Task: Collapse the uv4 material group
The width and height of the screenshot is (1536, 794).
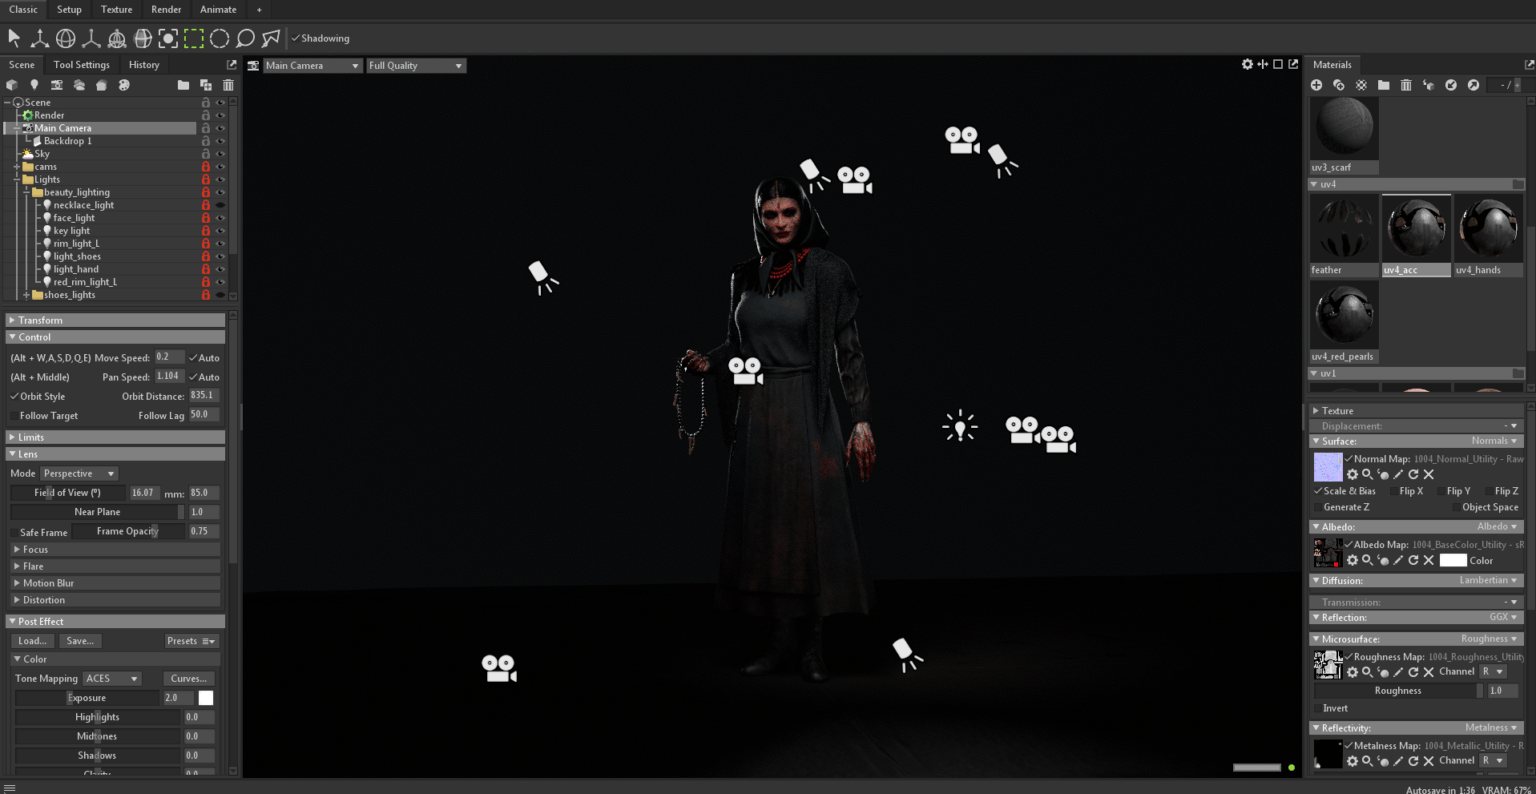Action: pos(1314,184)
